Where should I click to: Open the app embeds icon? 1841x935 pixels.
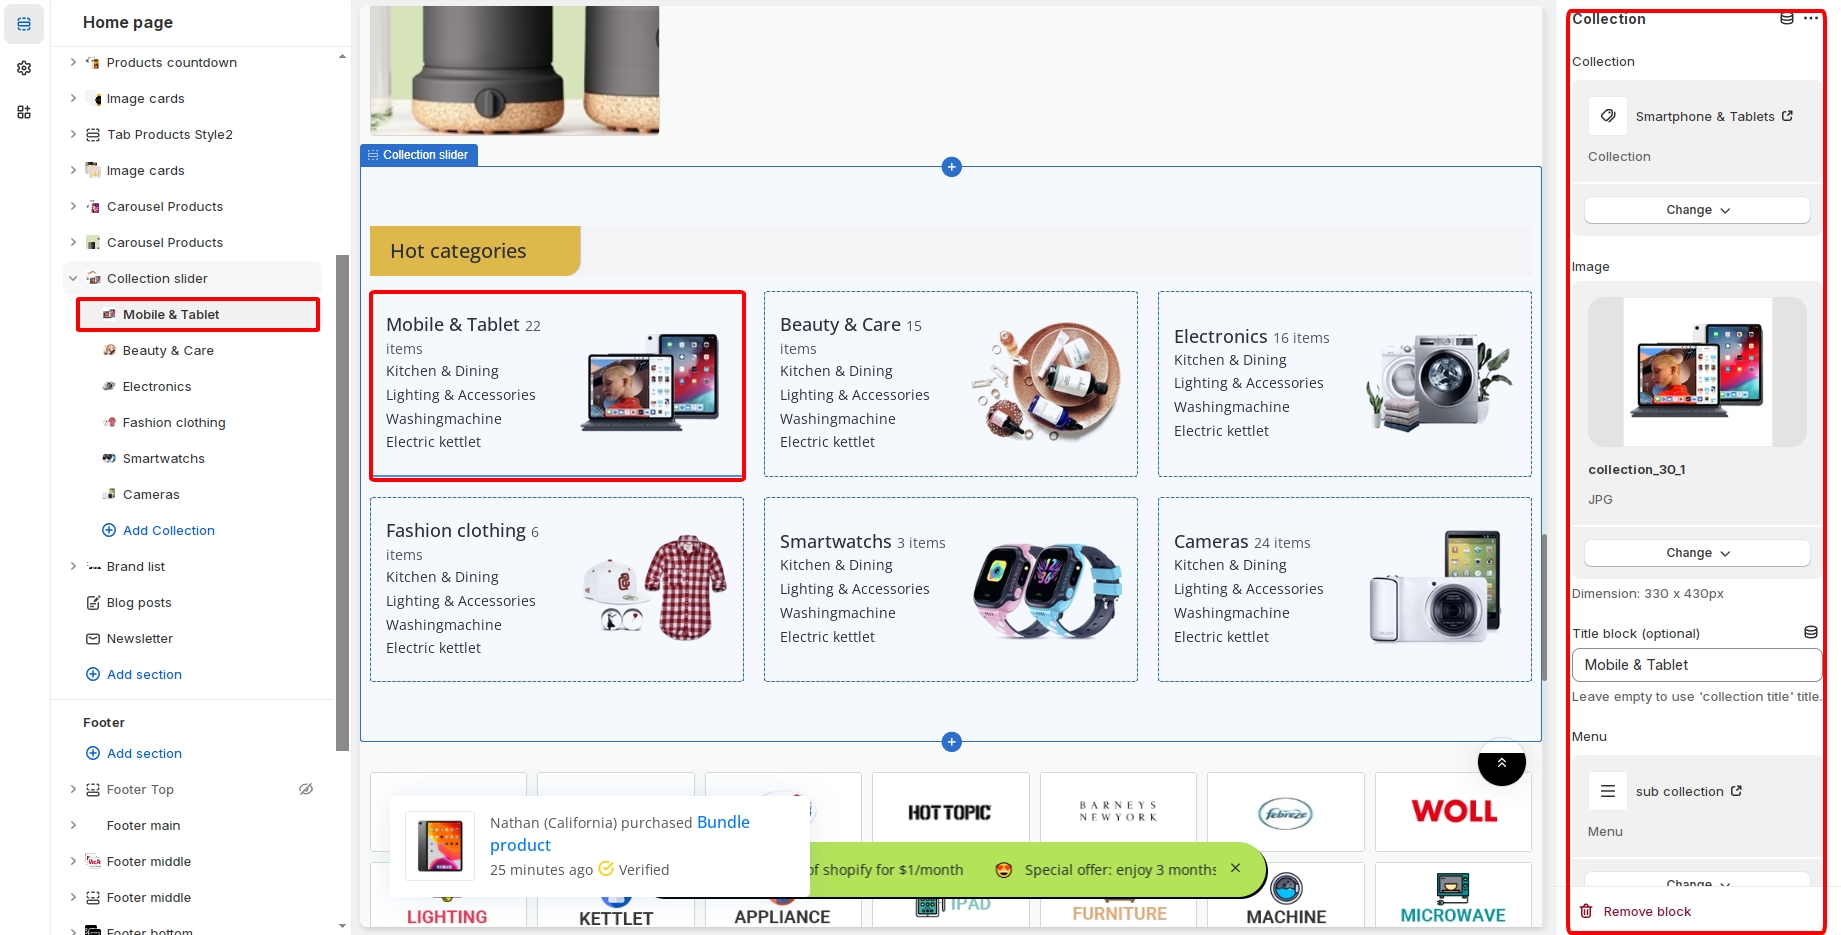pos(24,112)
